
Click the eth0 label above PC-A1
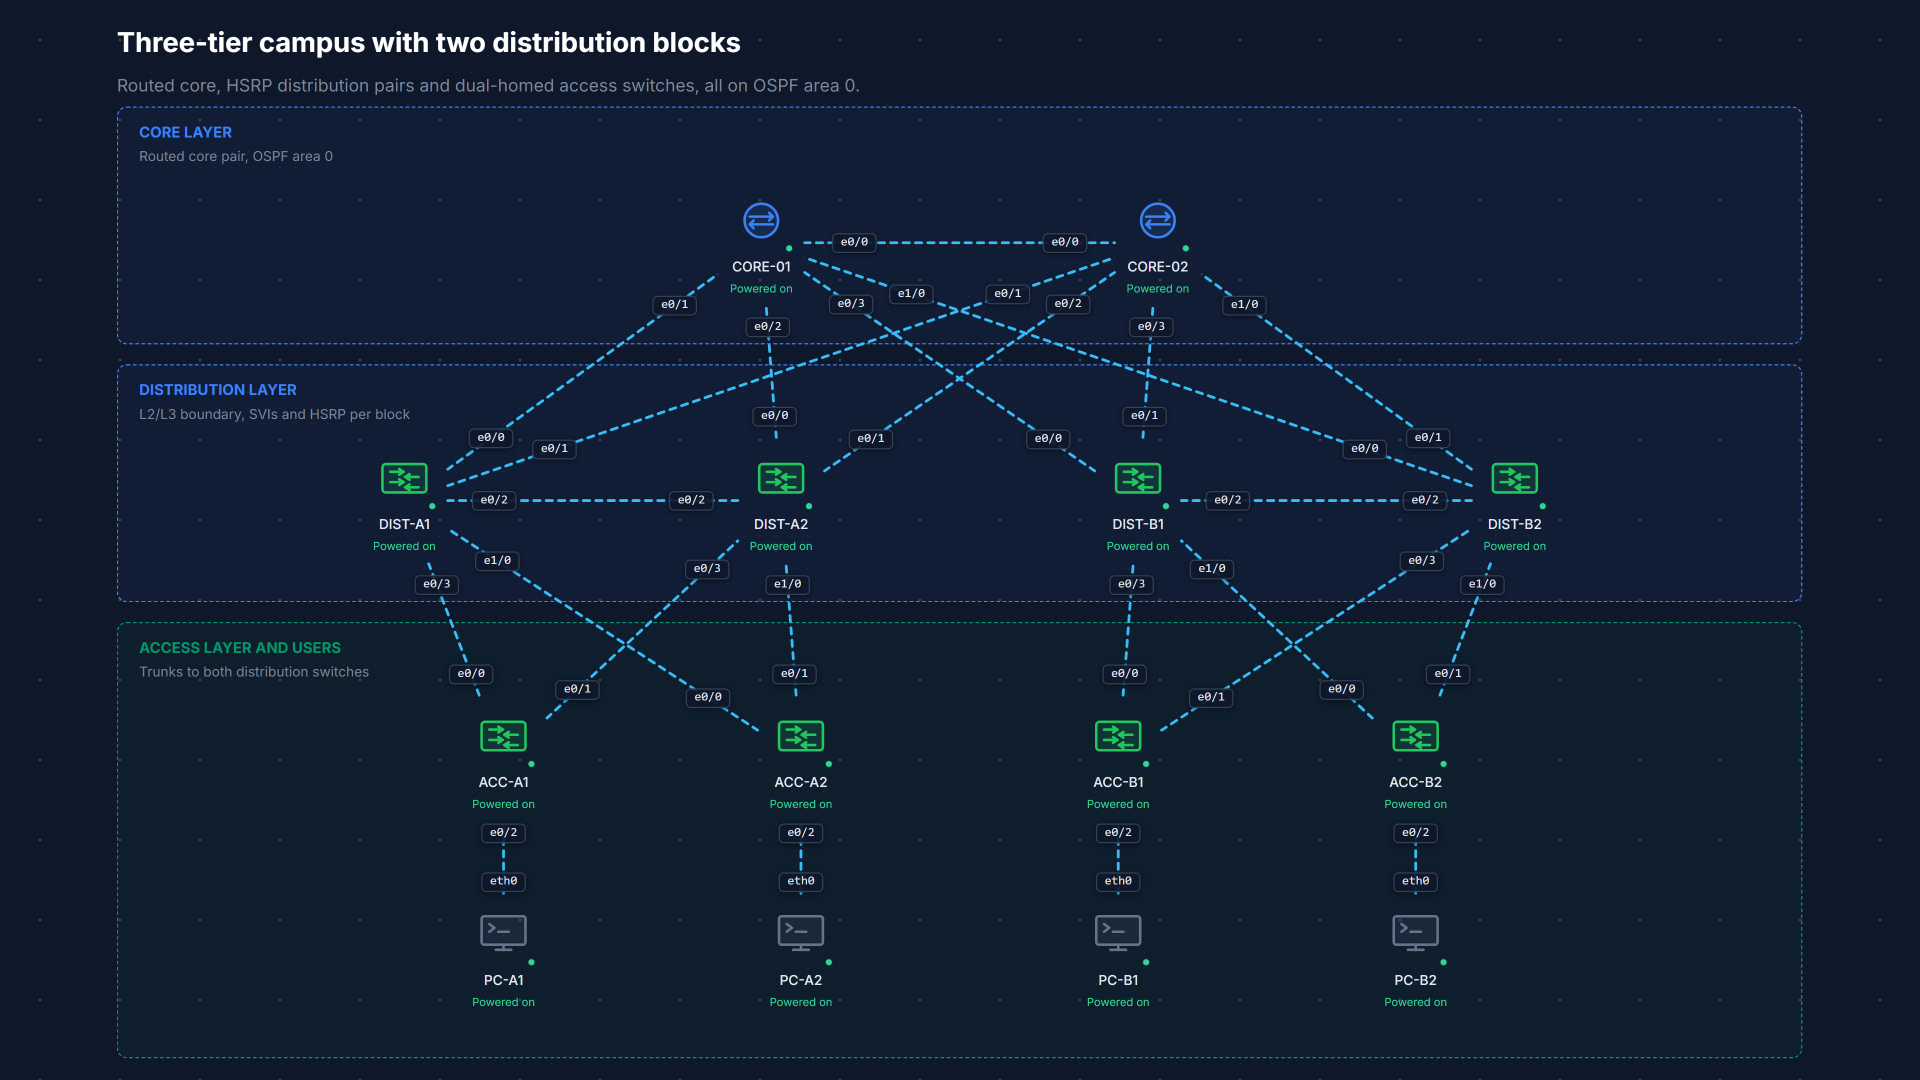pos(503,881)
